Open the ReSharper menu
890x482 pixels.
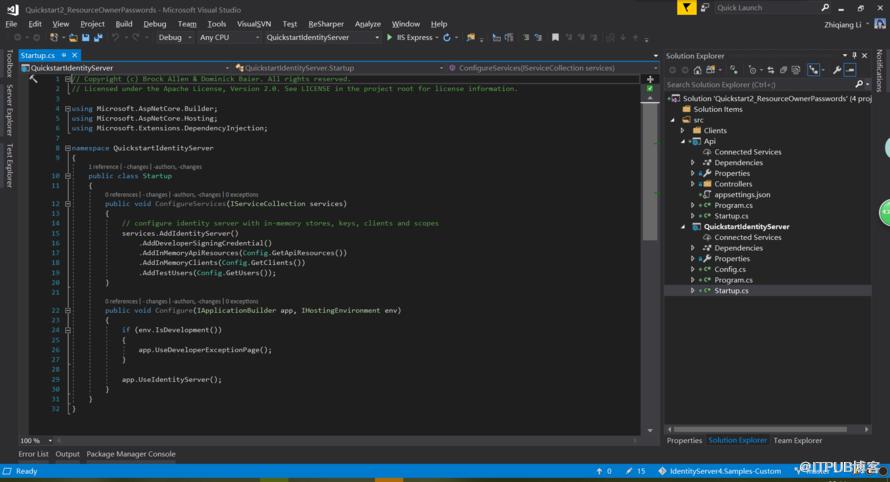326,24
